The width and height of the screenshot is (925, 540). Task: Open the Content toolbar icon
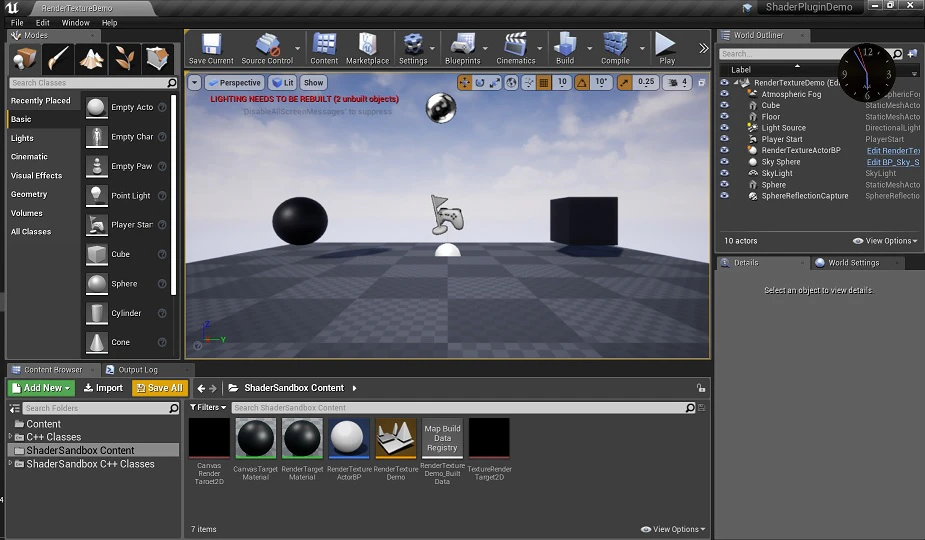(x=324, y=44)
